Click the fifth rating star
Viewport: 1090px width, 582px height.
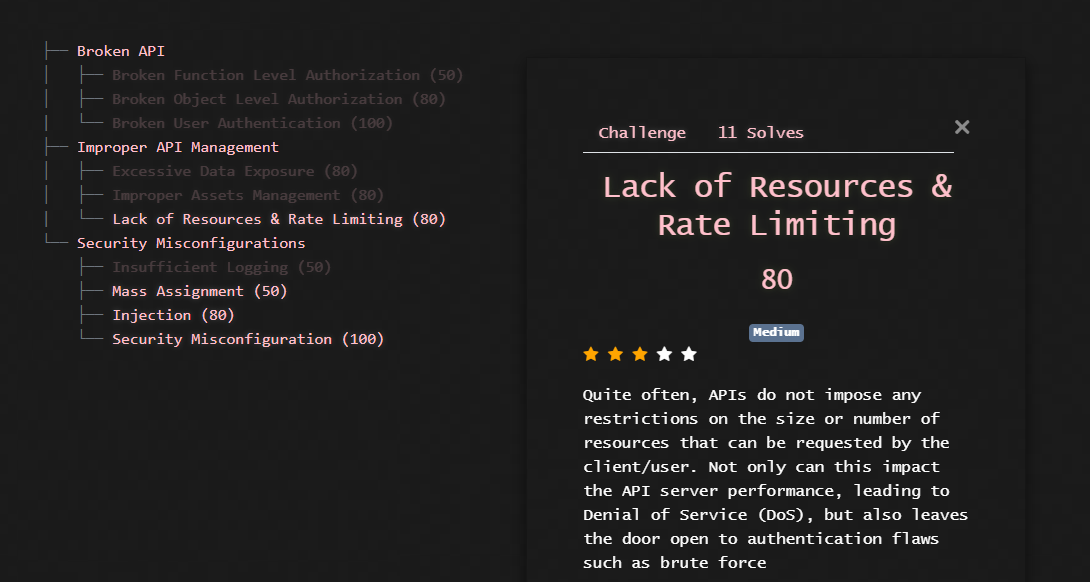[688, 353]
